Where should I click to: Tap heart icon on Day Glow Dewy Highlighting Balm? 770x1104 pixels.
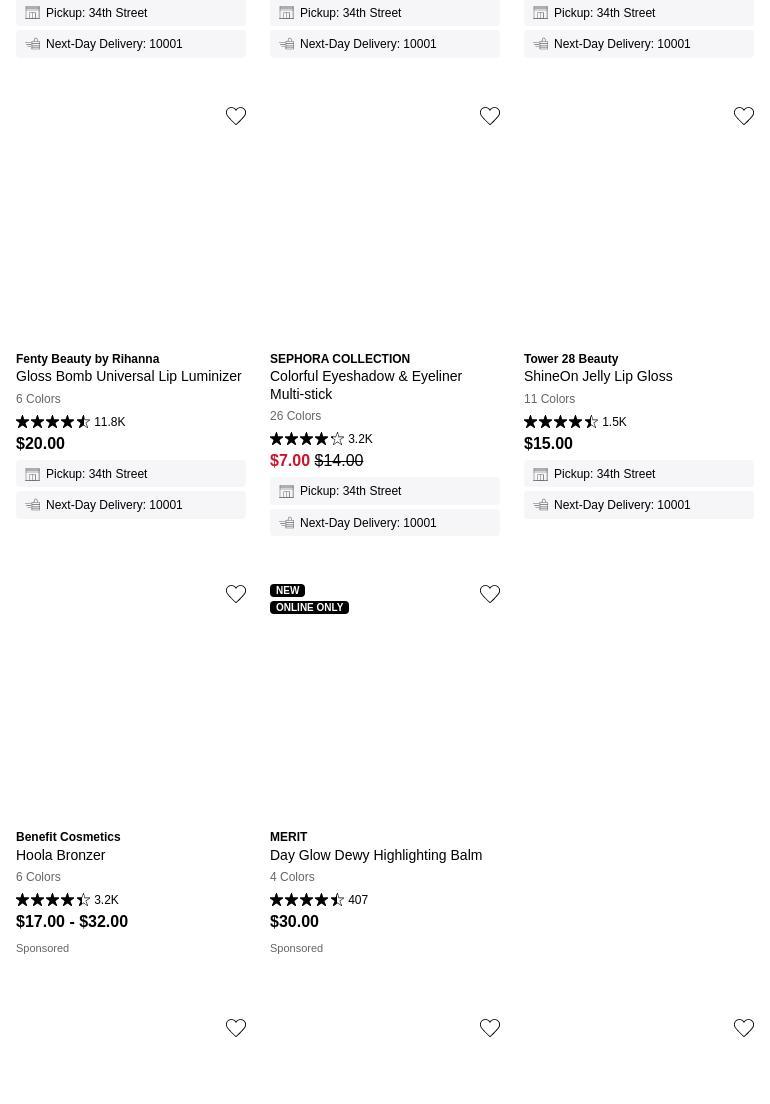click(x=490, y=594)
